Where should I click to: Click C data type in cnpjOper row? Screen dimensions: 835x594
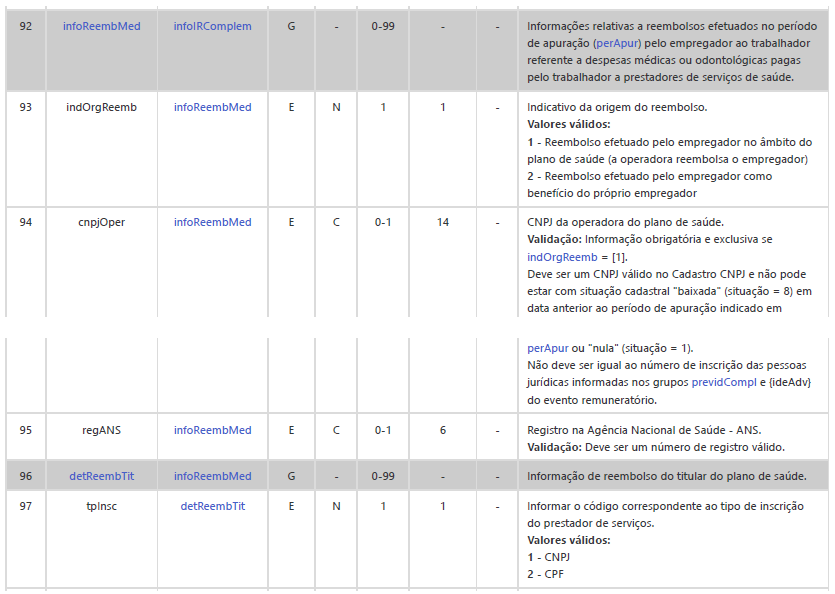point(336,222)
